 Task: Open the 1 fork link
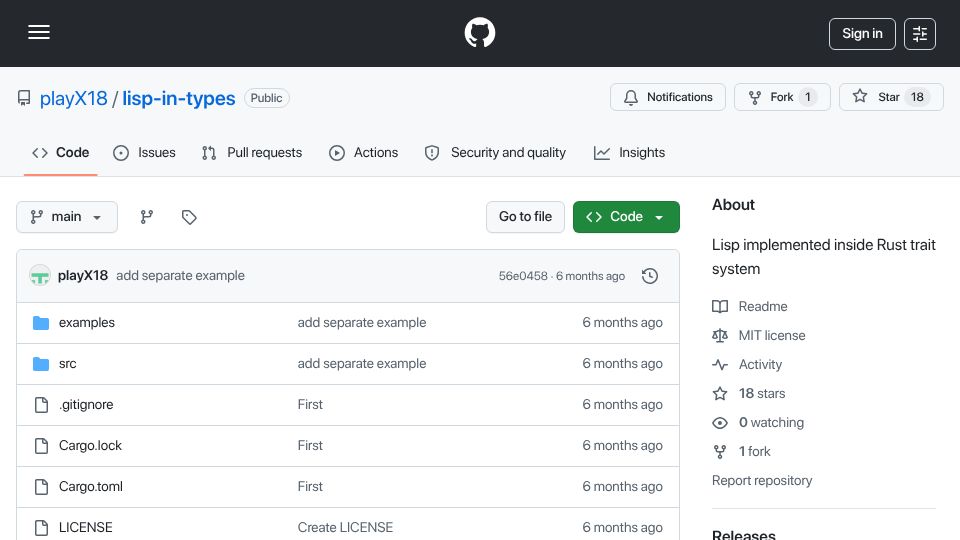pyautogui.click(x=741, y=451)
